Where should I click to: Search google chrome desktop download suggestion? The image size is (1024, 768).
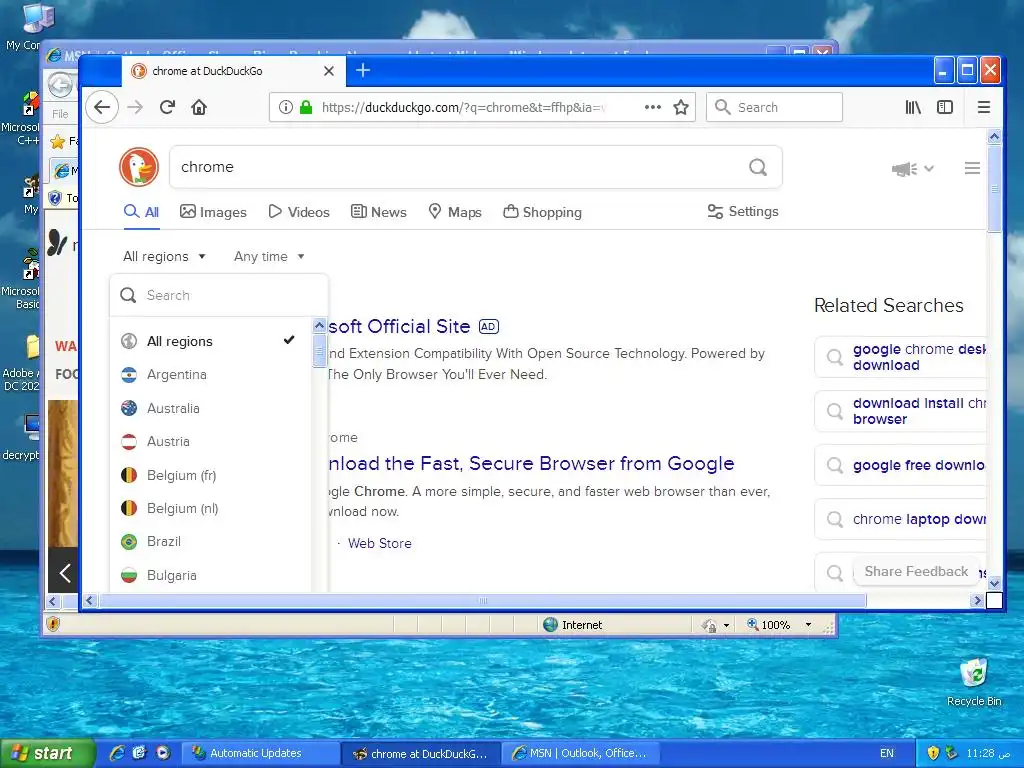click(x=901, y=357)
